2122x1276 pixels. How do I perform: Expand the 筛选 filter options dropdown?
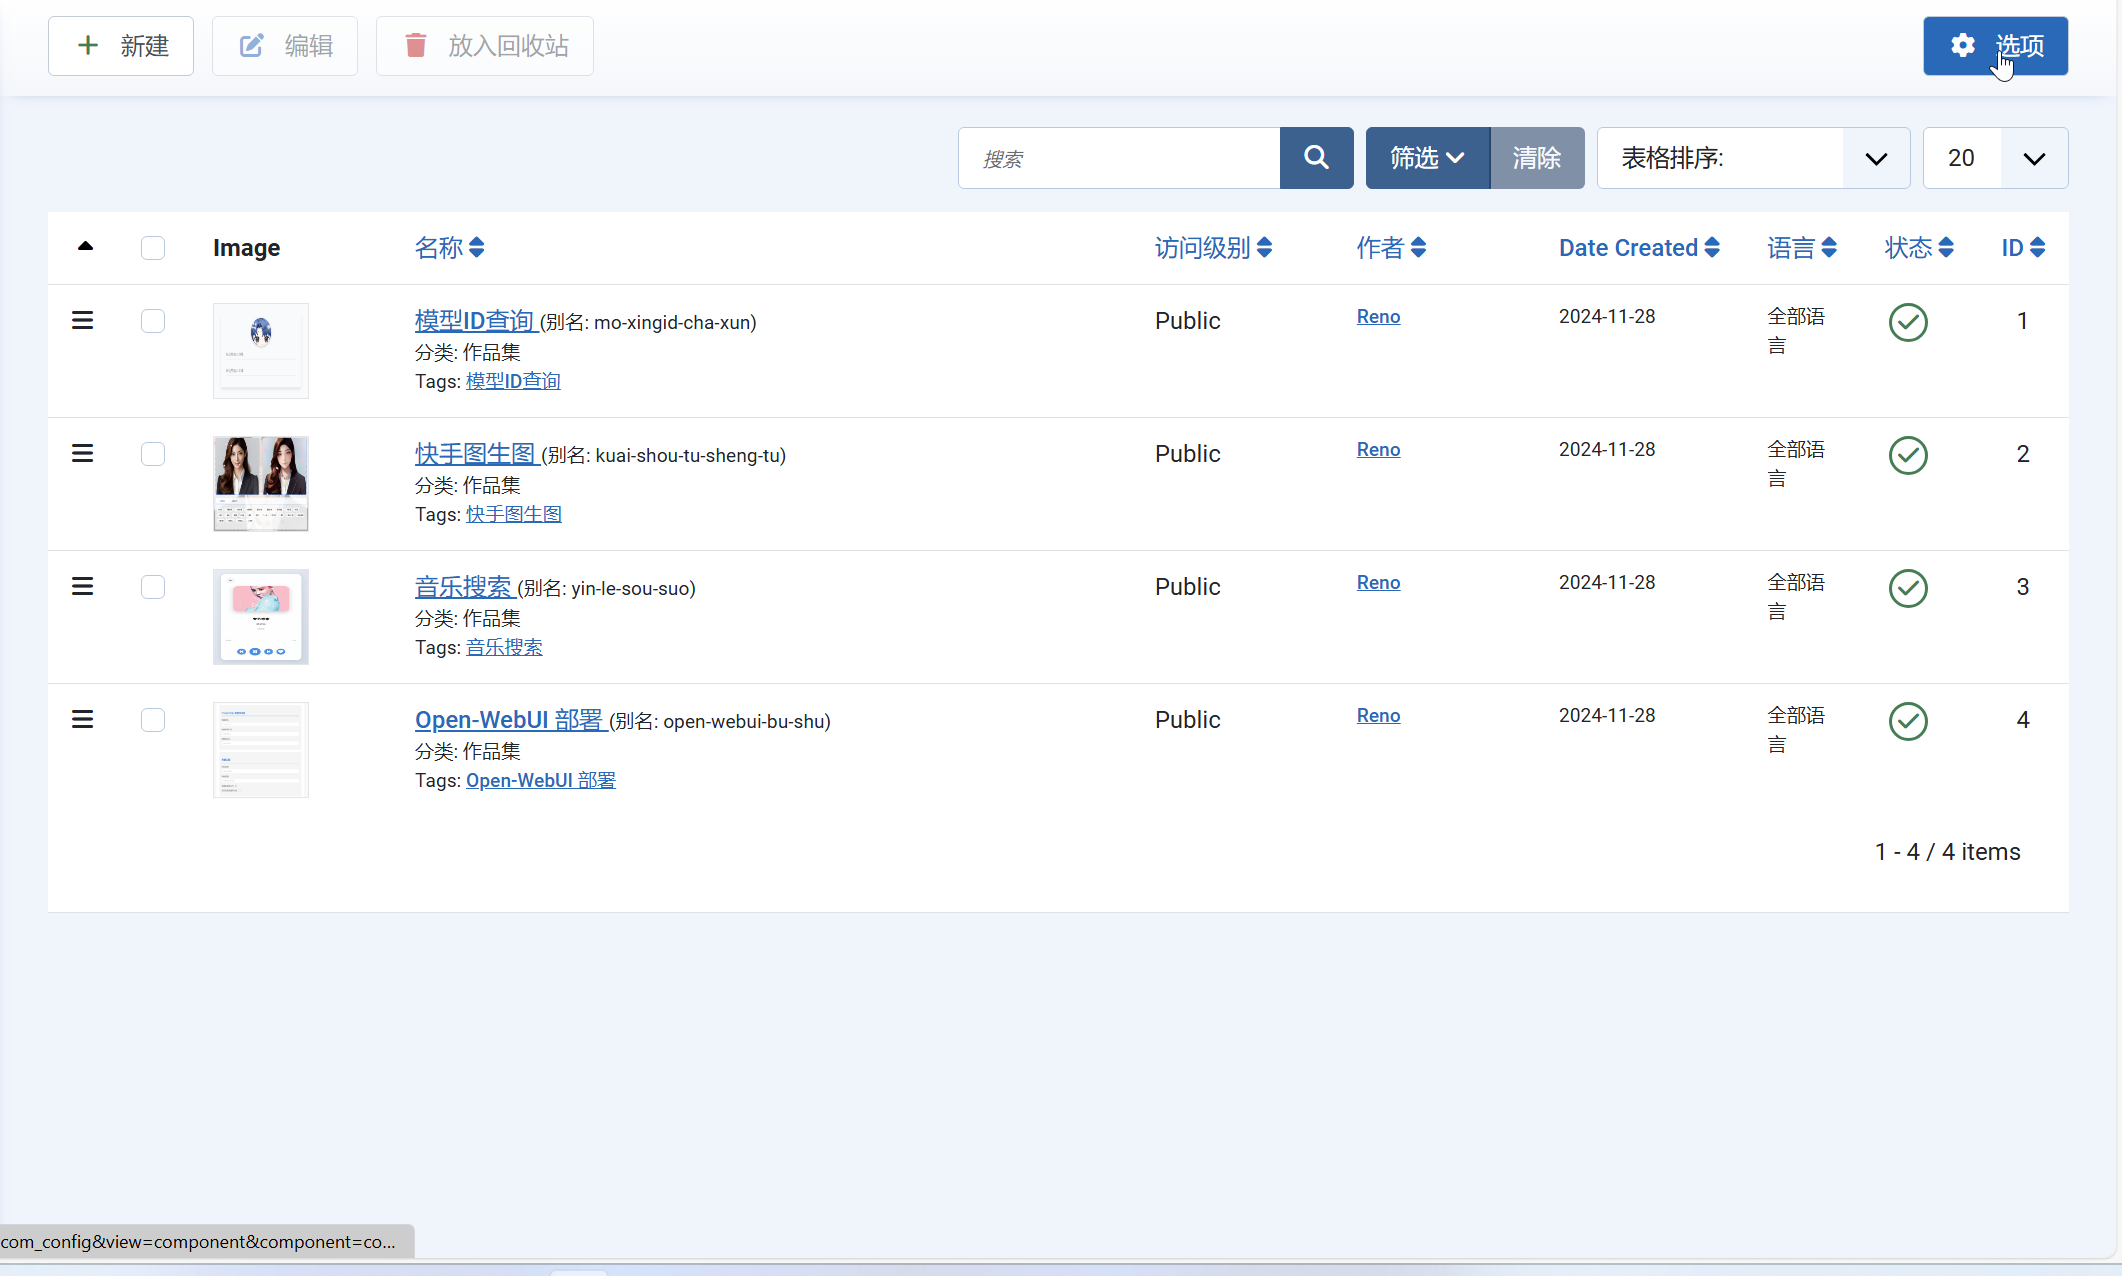(x=1427, y=158)
